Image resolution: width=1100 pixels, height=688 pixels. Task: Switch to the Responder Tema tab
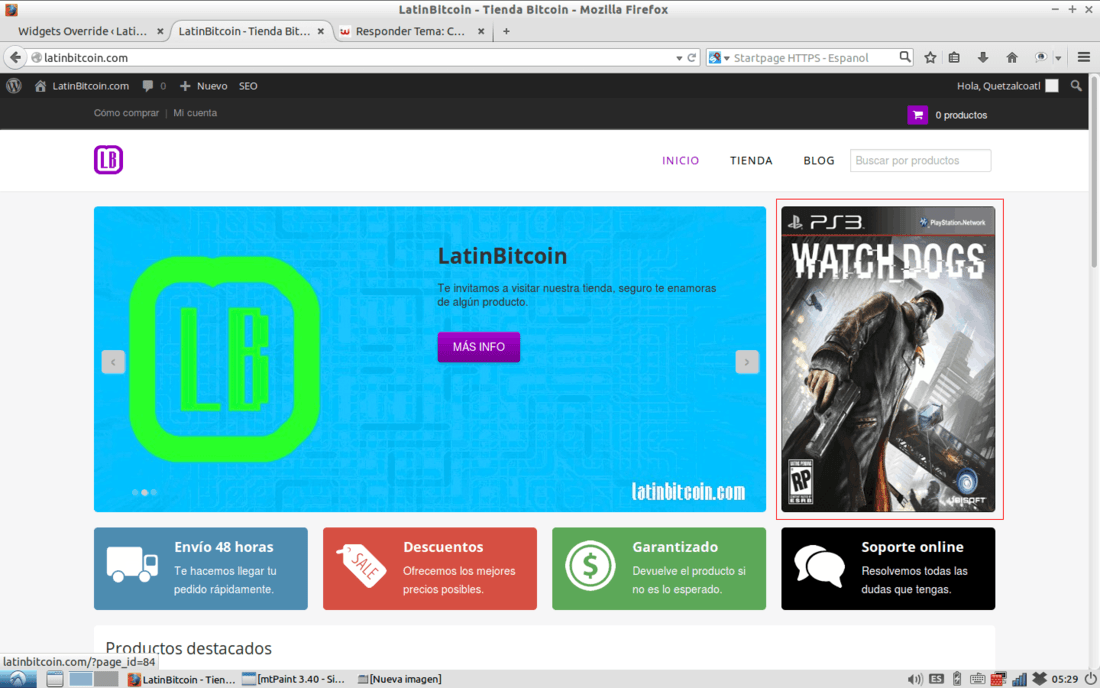click(x=410, y=31)
